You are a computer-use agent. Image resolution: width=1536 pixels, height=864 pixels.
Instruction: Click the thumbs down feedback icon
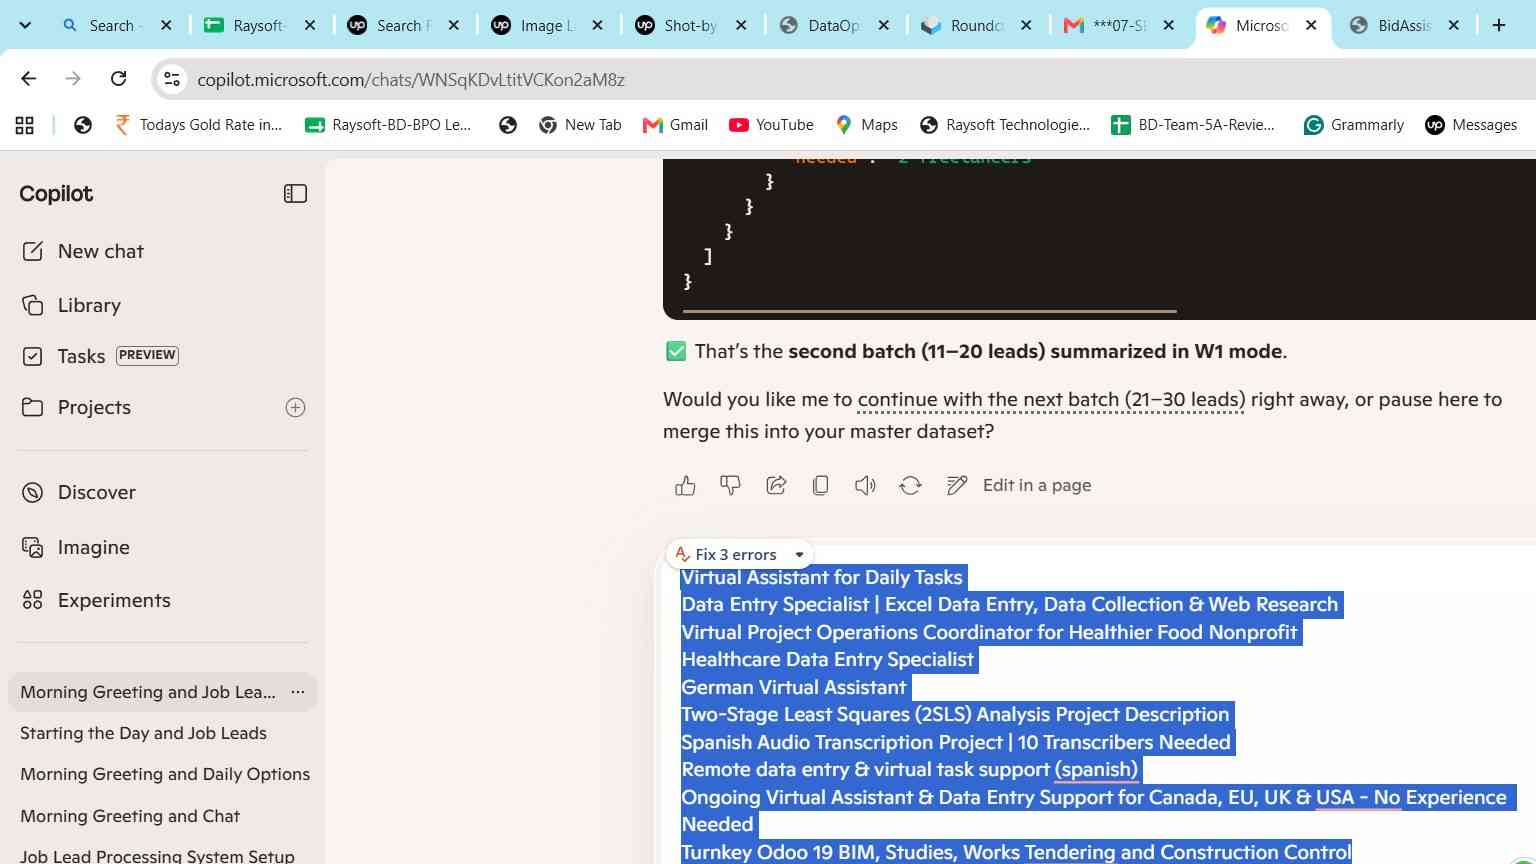click(730, 485)
